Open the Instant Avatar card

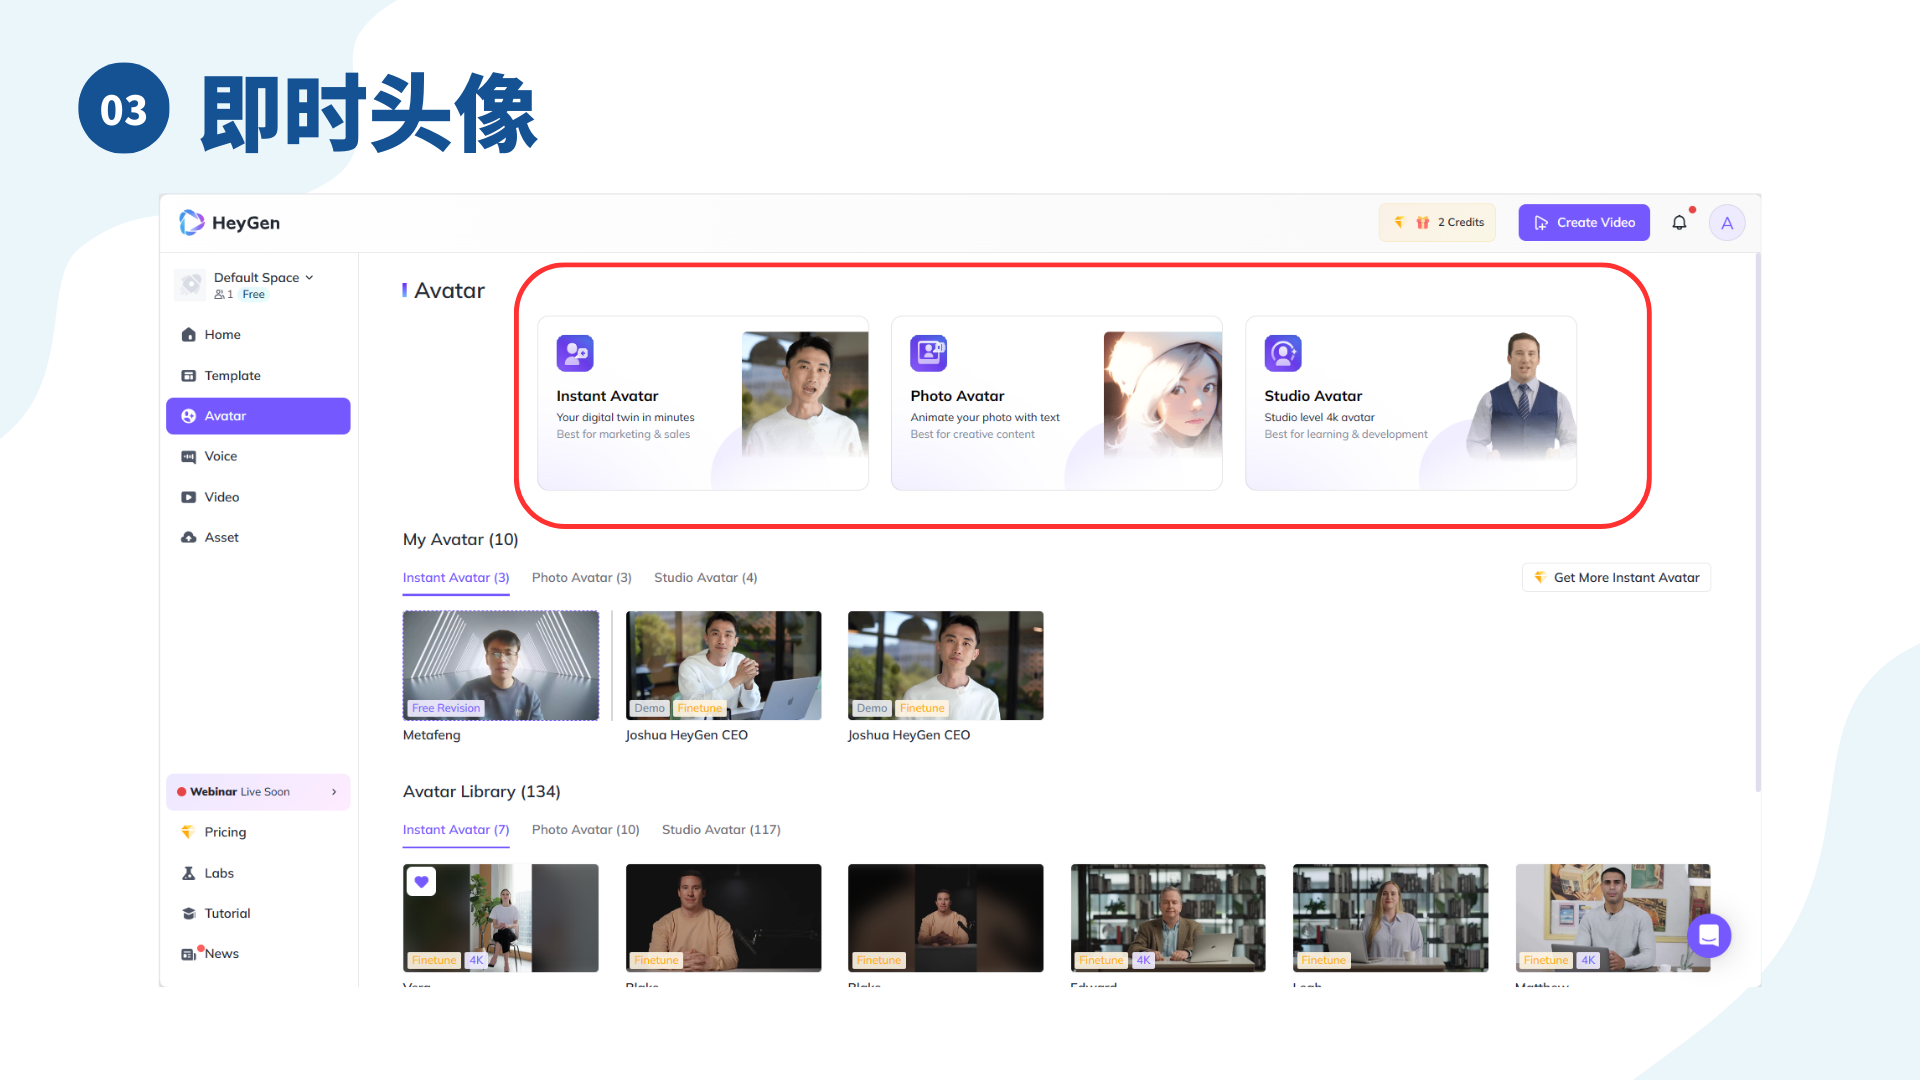pyautogui.click(x=703, y=403)
